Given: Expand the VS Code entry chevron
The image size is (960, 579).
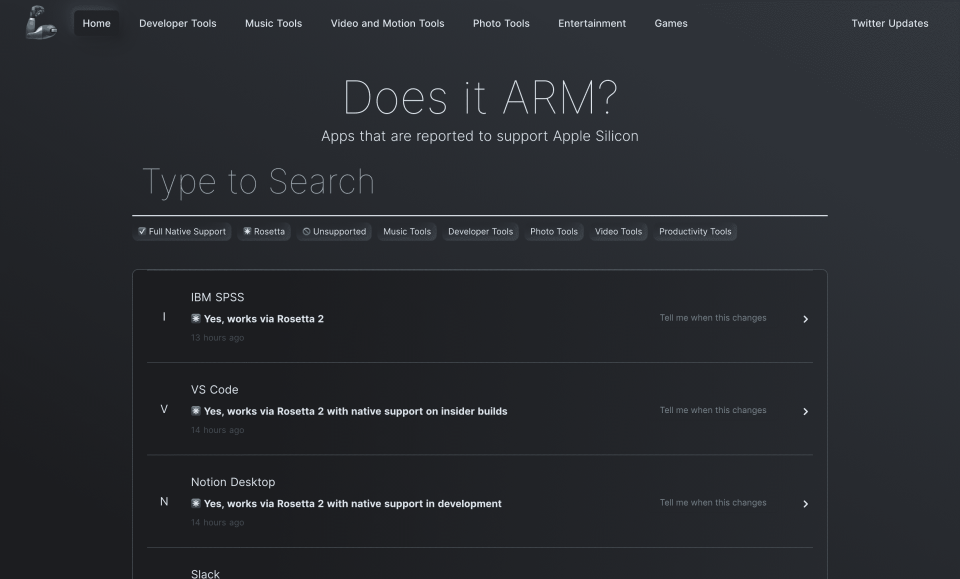Looking at the screenshot, I should [805, 412].
